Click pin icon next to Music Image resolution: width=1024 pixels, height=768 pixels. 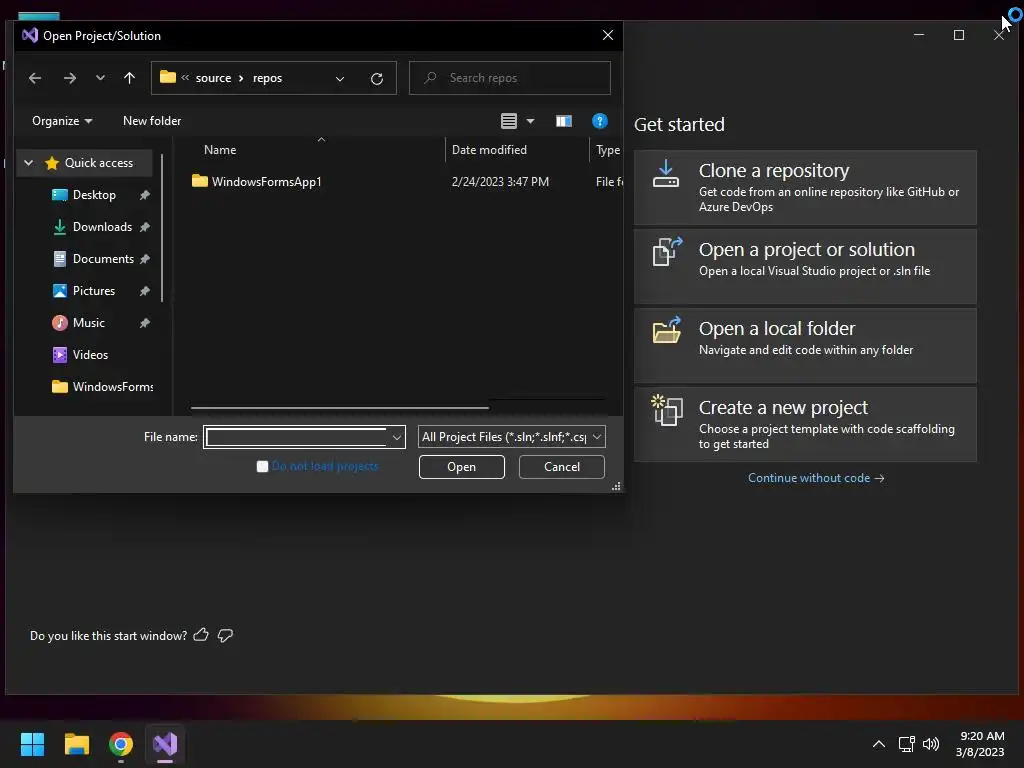pos(145,323)
